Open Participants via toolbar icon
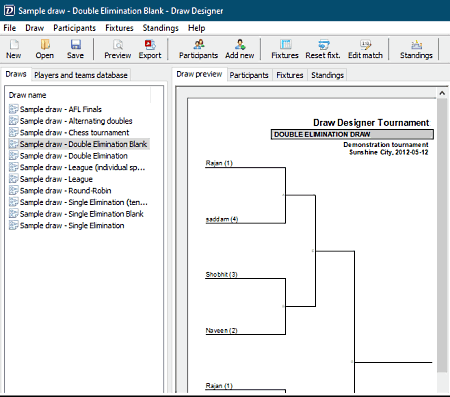Viewport: 450px width, 397px height. [198, 49]
